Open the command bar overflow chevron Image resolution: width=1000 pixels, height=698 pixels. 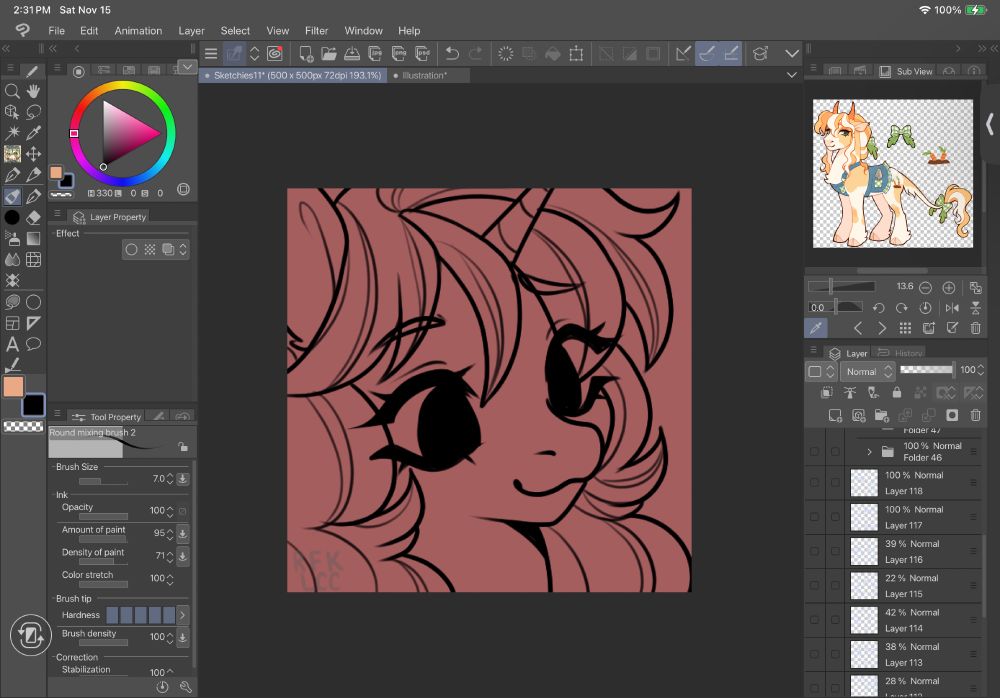[791, 54]
